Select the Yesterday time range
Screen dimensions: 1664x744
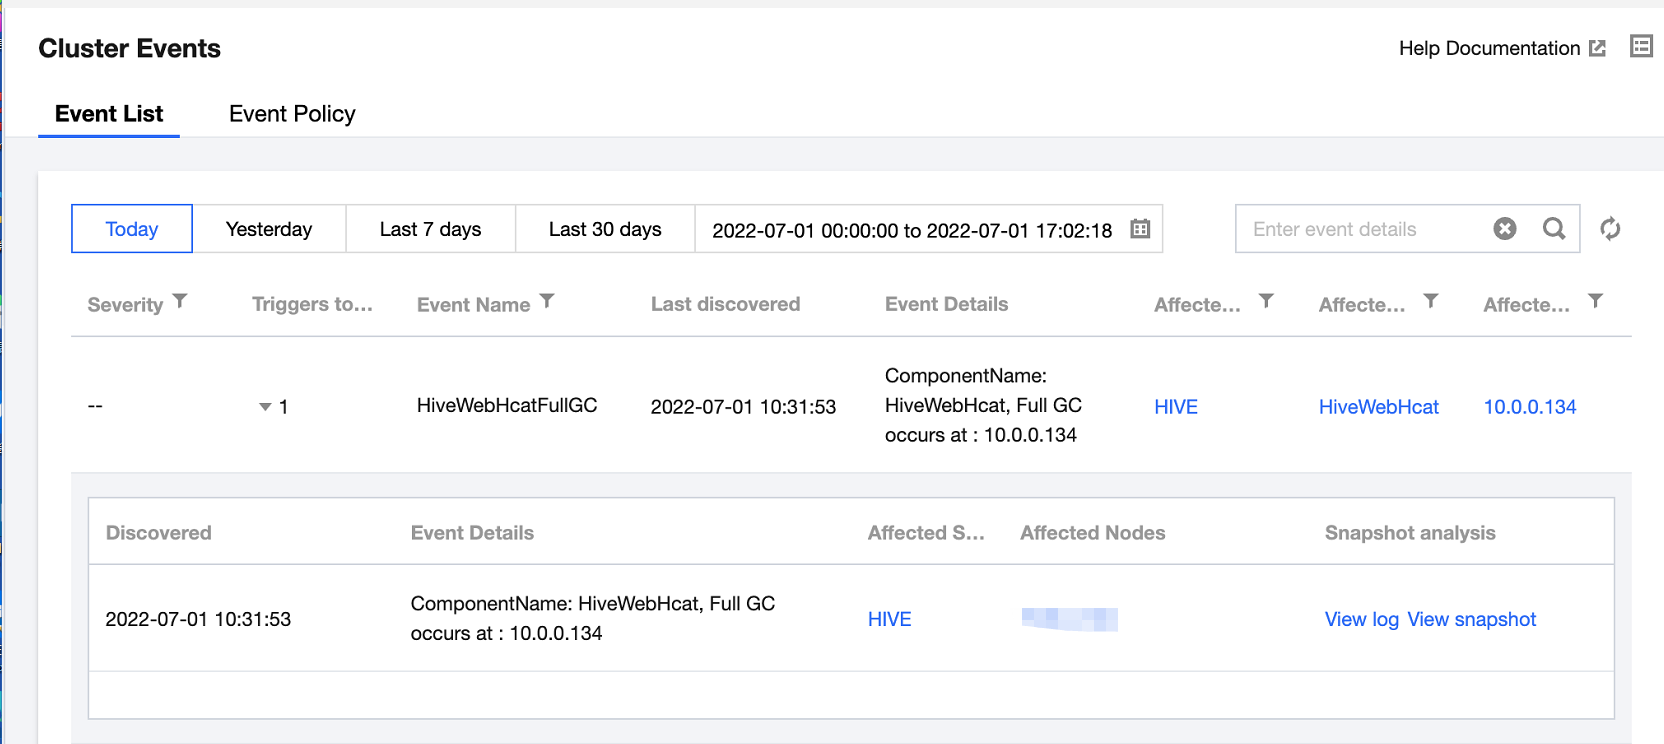click(269, 229)
